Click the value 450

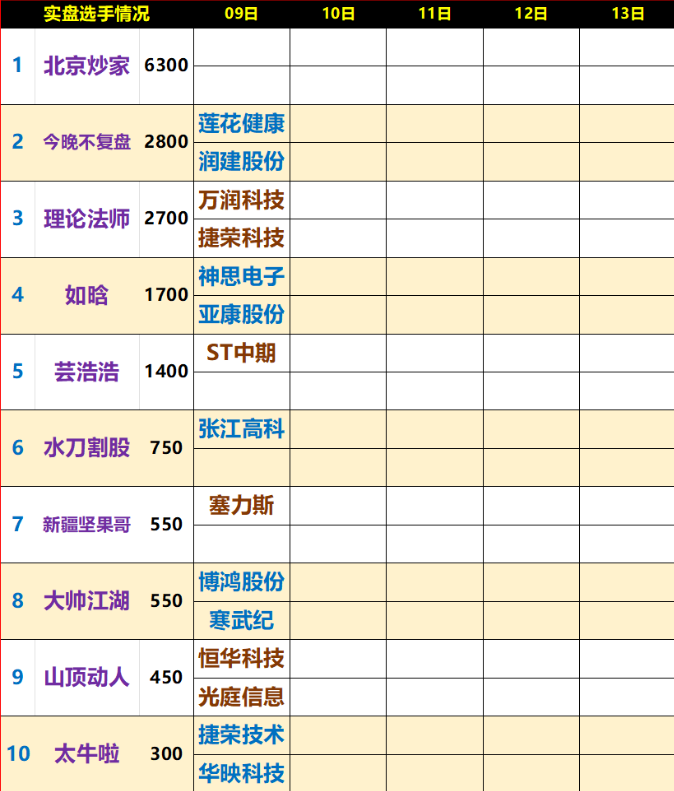(x=166, y=677)
